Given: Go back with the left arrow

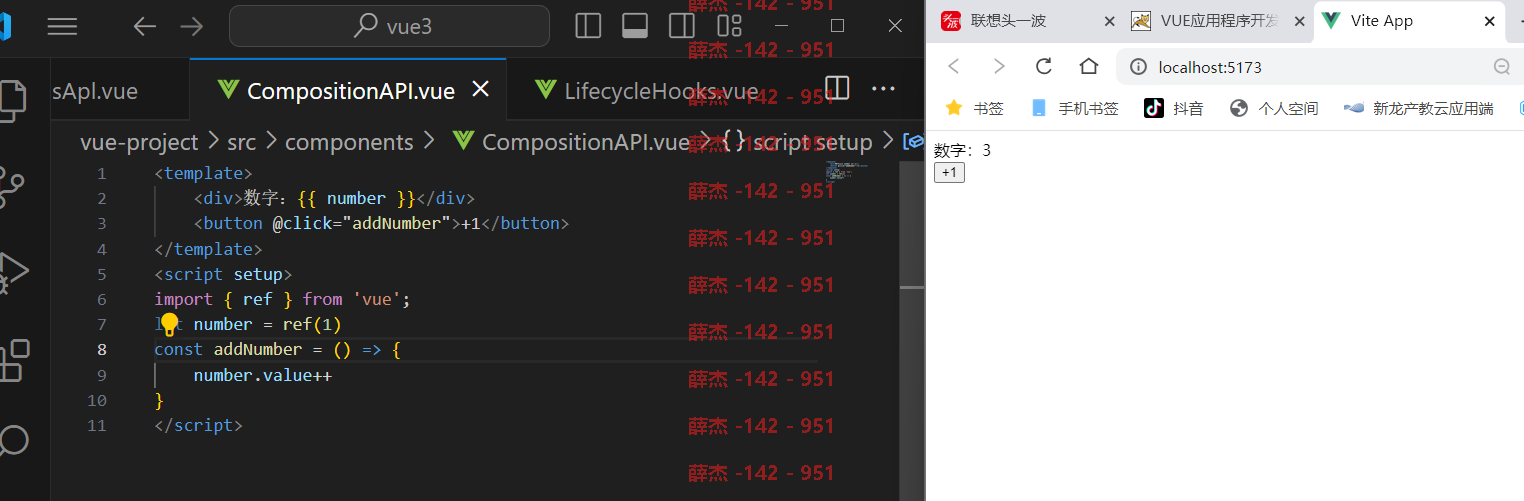Looking at the screenshot, I should pyautogui.click(x=145, y=27).
